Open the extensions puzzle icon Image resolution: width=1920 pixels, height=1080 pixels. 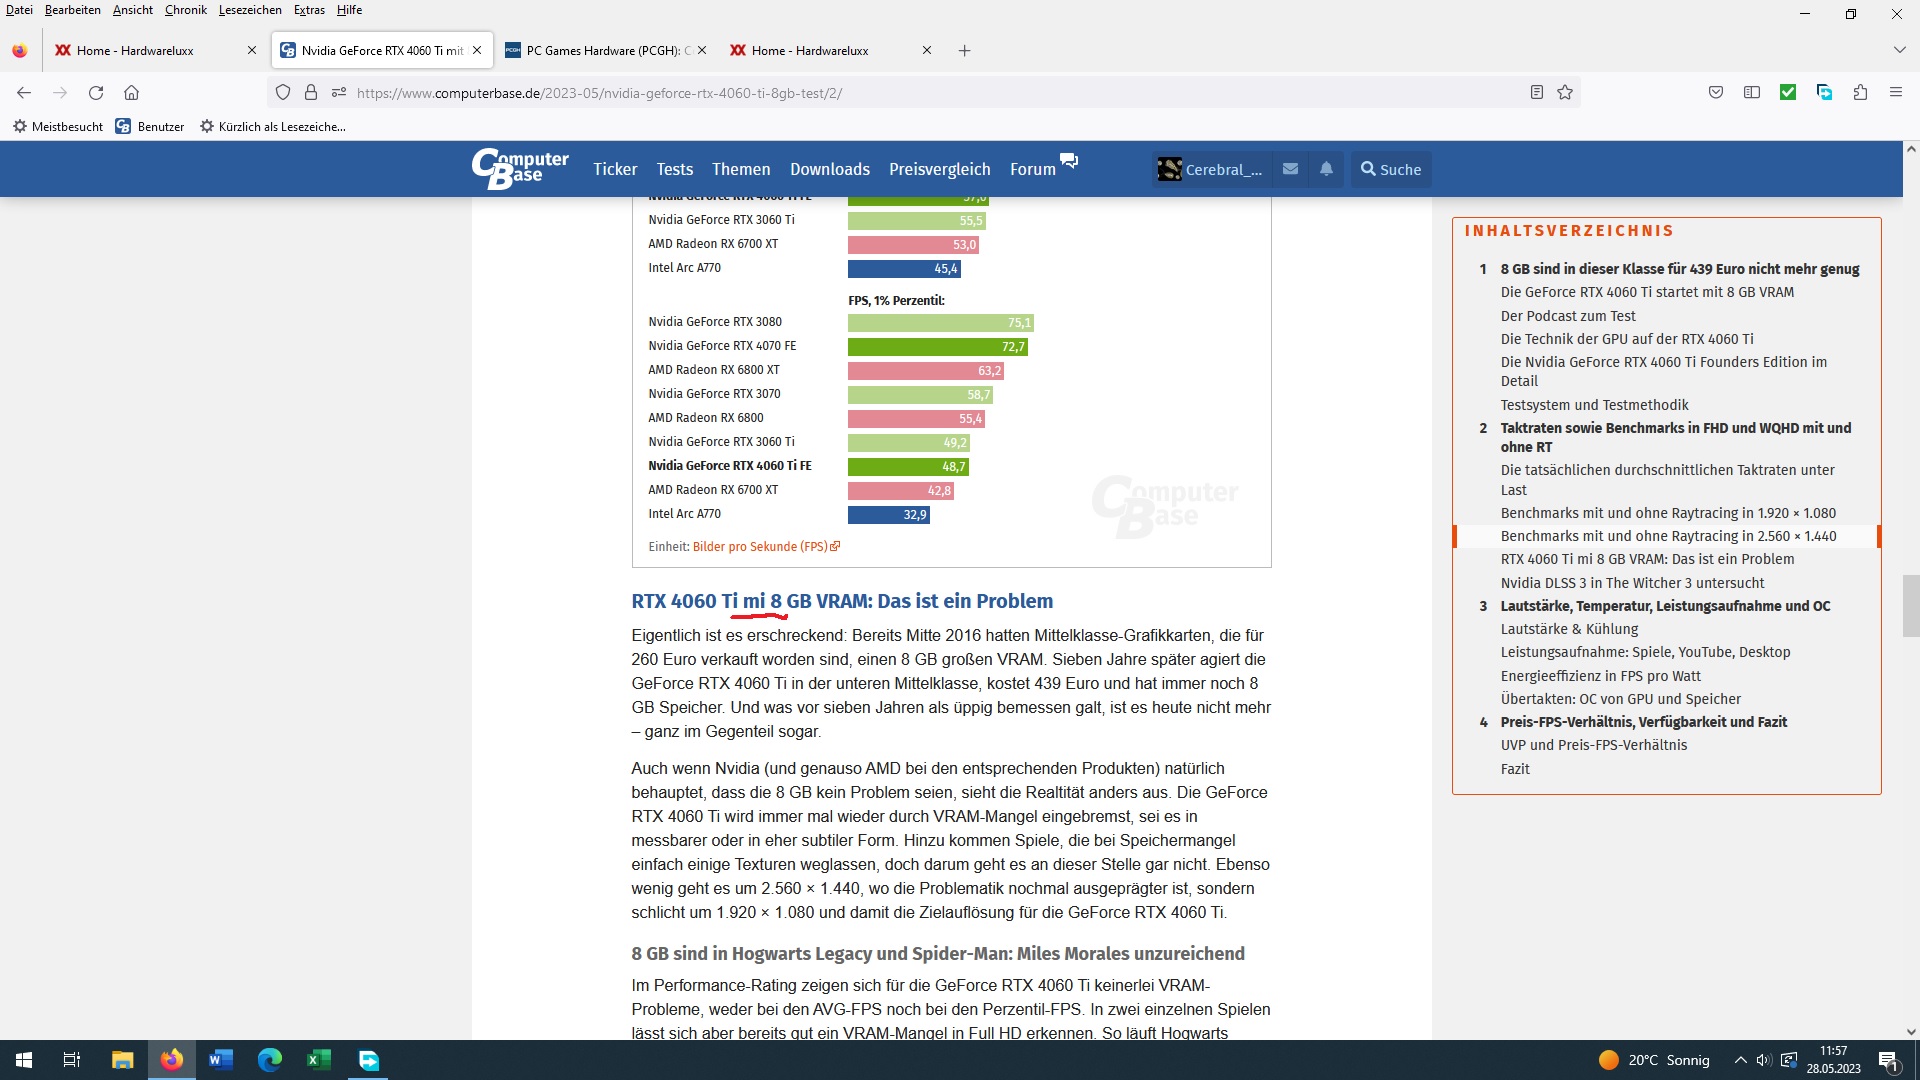(x=1860, y=92)
